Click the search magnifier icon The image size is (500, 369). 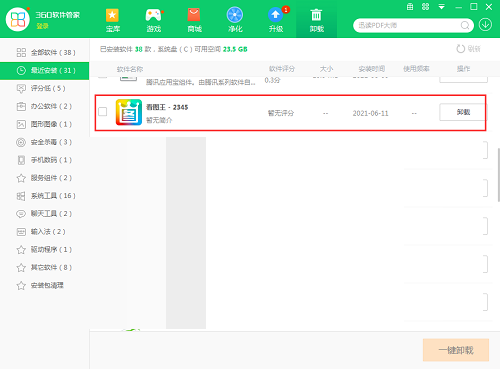465,25
